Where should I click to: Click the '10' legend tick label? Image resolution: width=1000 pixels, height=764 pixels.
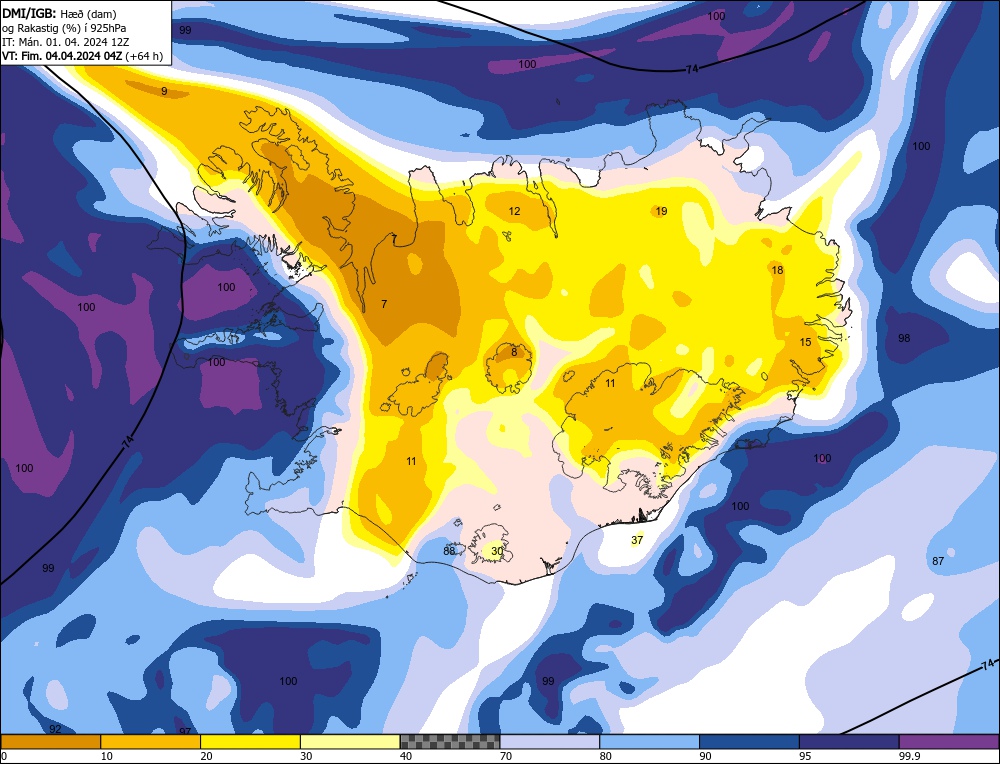click(x=107, y=757)
